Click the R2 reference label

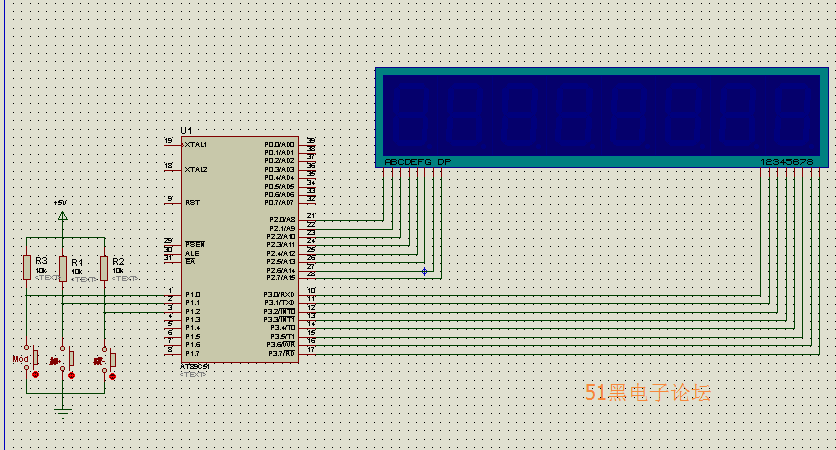[118, 261]
